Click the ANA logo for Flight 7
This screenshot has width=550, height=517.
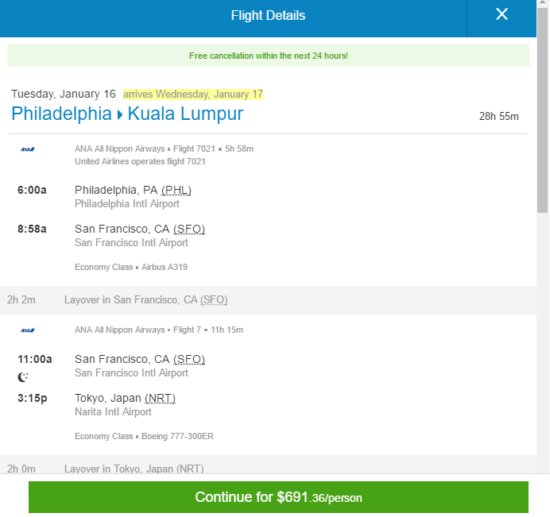coord(27,330)
